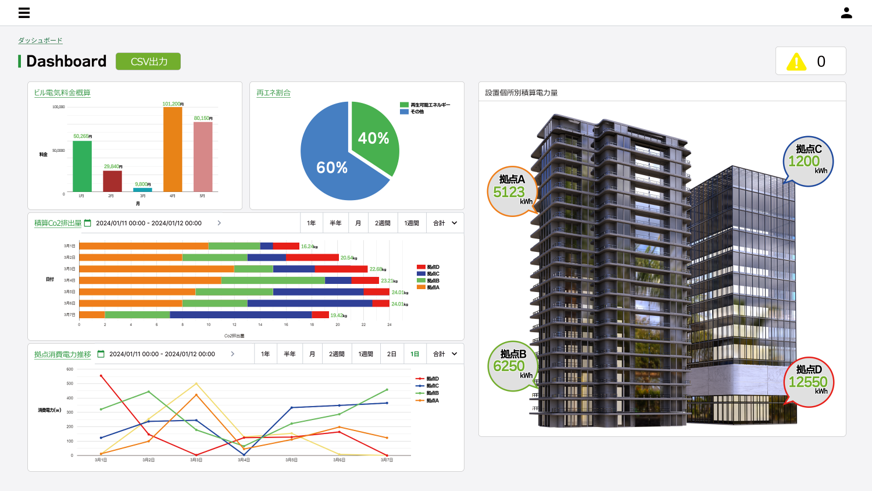Click the 拠点A 5123 kWh bubble

tap(511, 190)
